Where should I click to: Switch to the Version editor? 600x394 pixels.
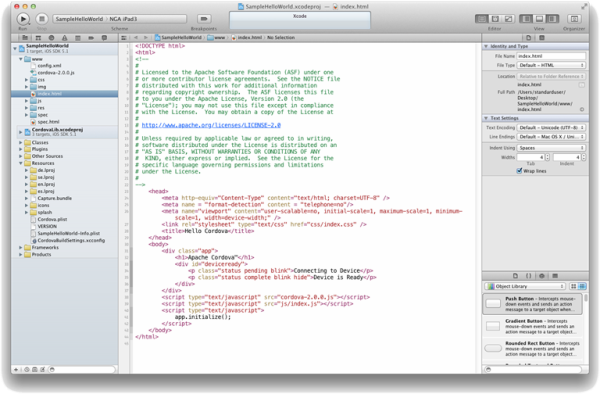coord(508,19)
